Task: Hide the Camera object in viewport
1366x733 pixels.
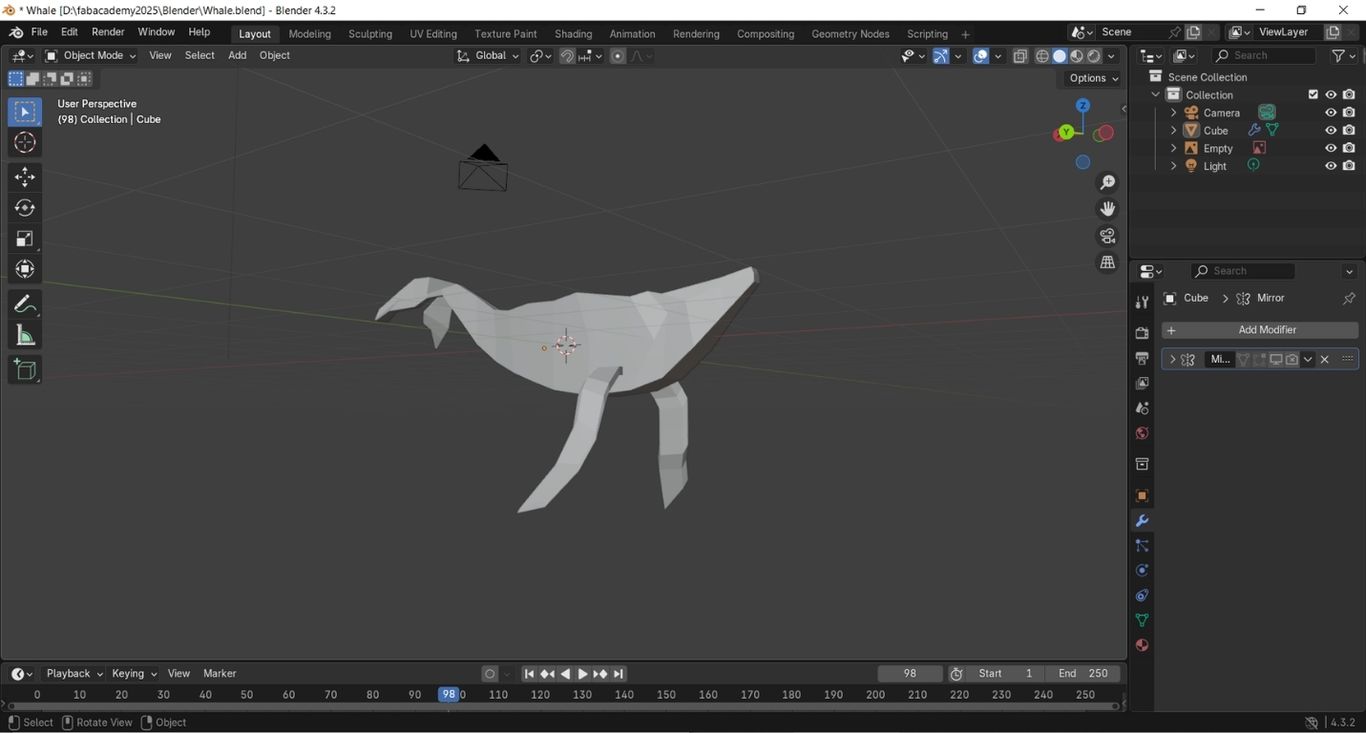Action: [x=1330, y=113]
